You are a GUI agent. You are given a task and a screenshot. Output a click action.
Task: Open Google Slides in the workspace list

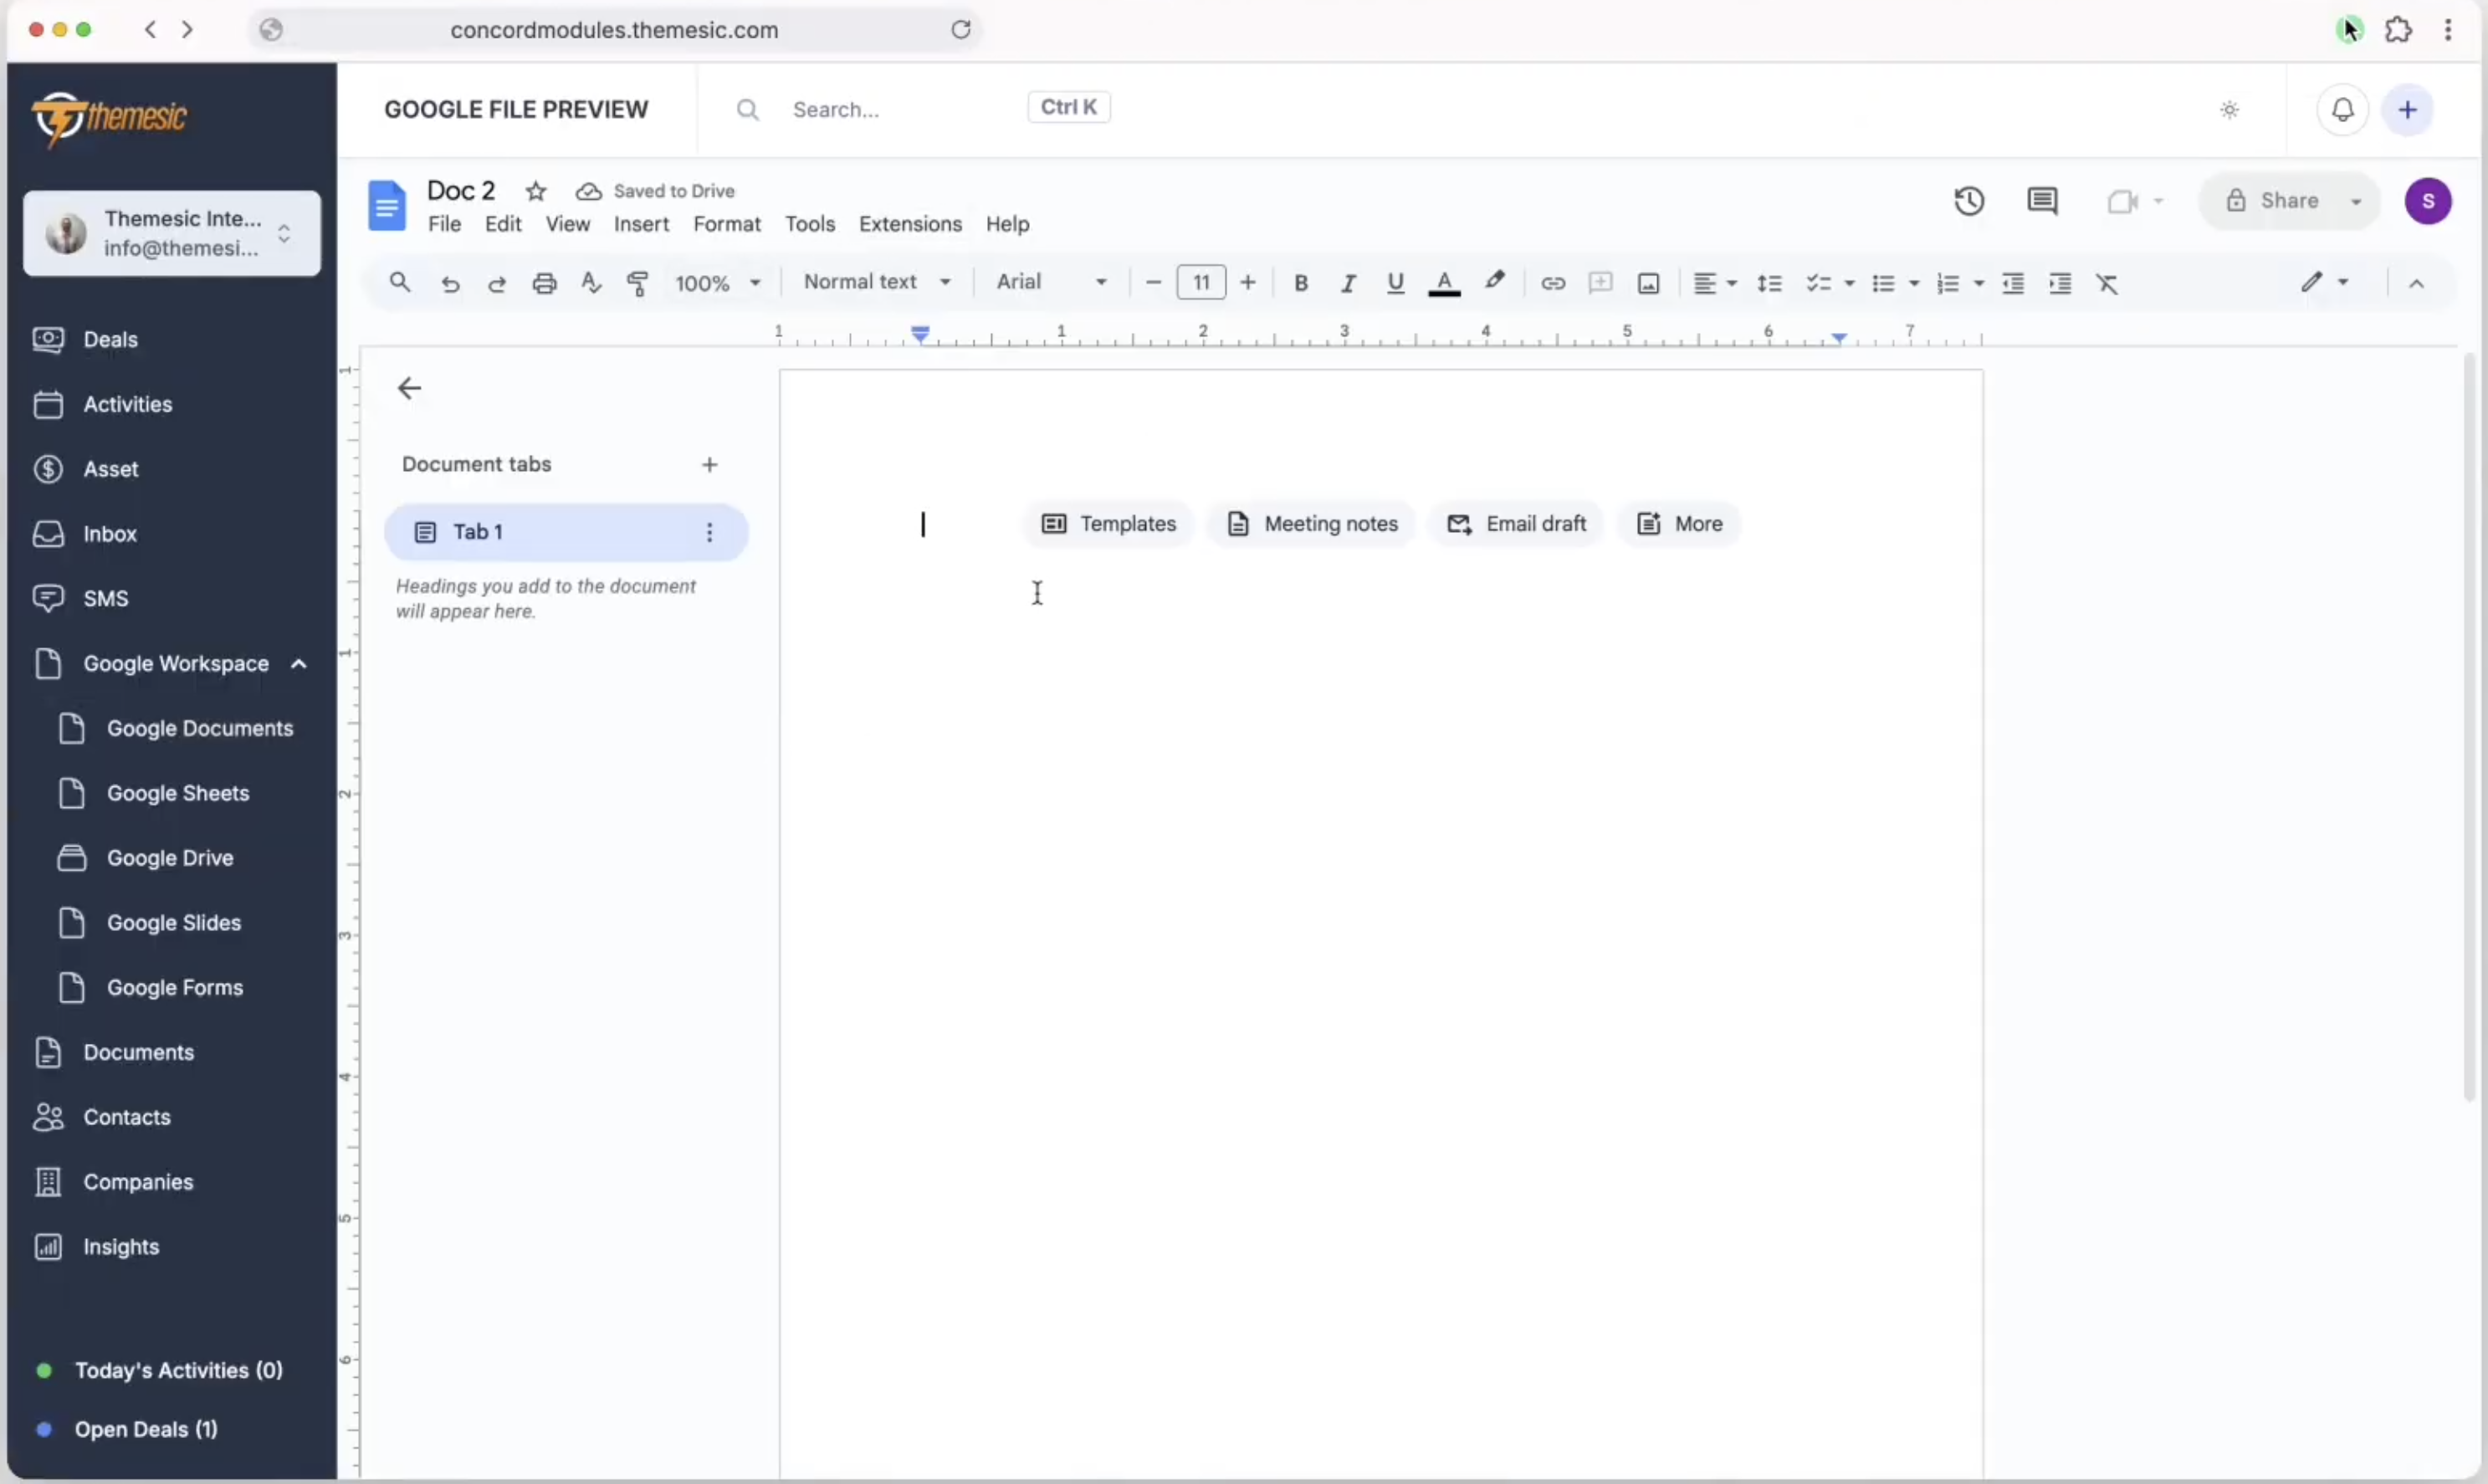(176, 922)
